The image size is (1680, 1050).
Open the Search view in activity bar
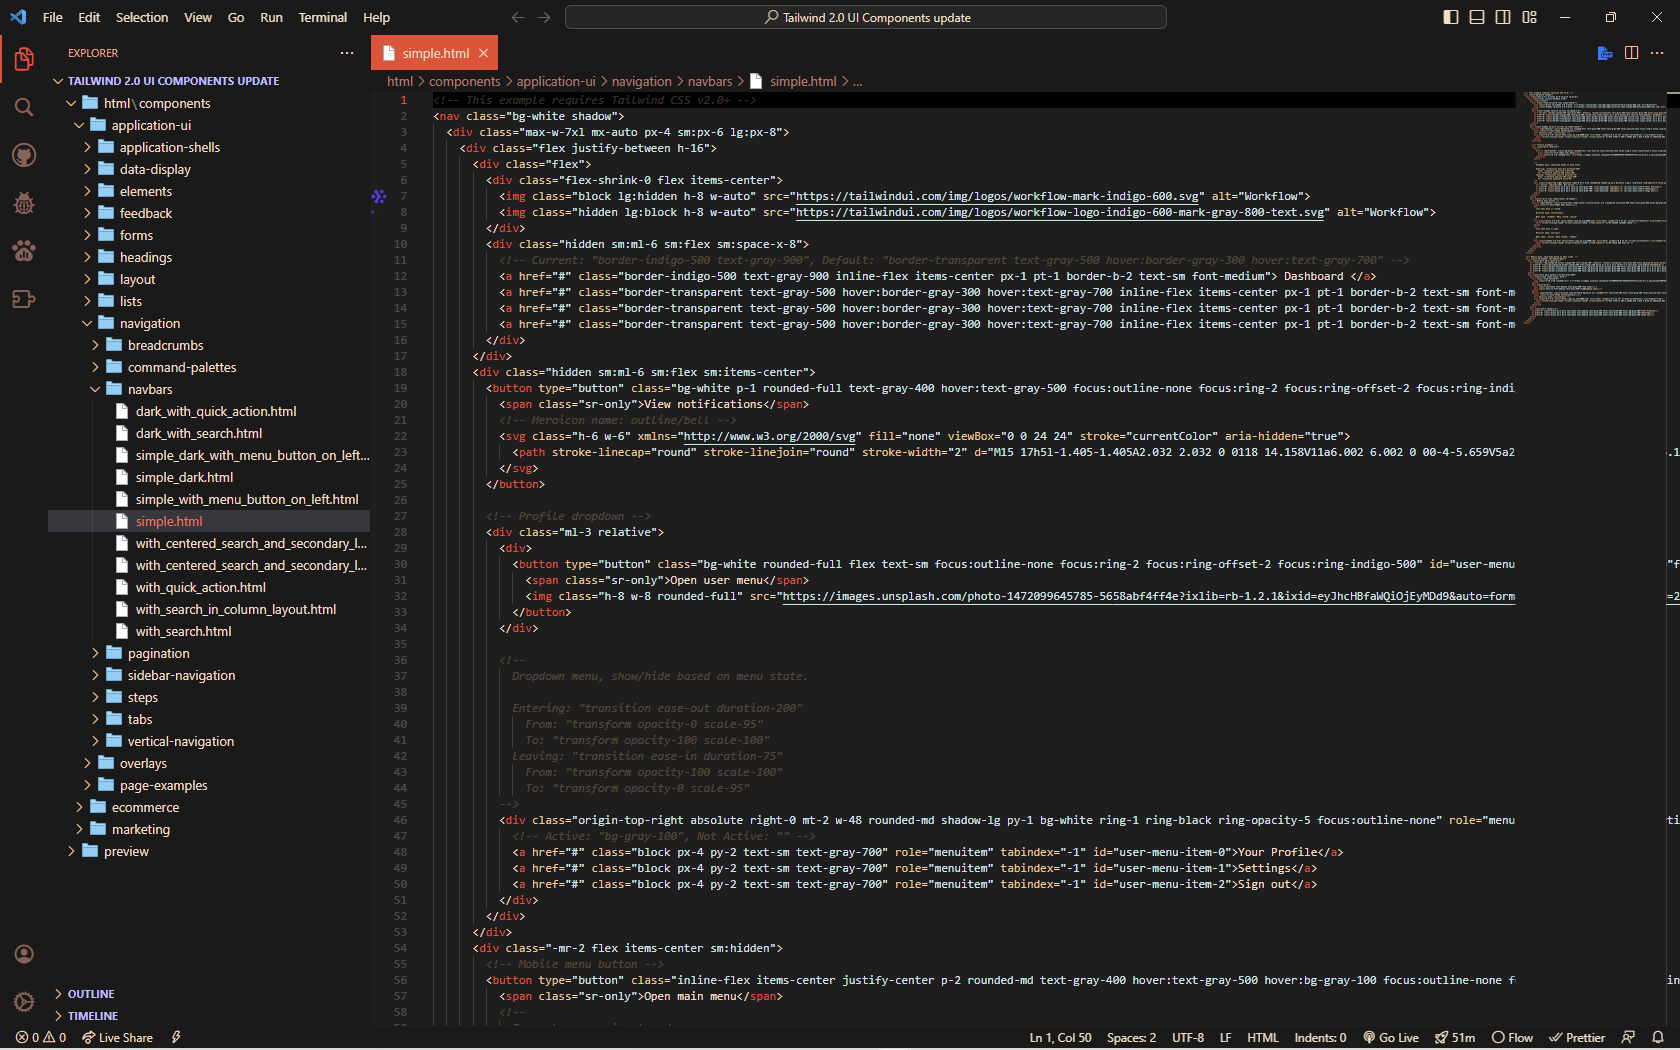coord(24,107)
